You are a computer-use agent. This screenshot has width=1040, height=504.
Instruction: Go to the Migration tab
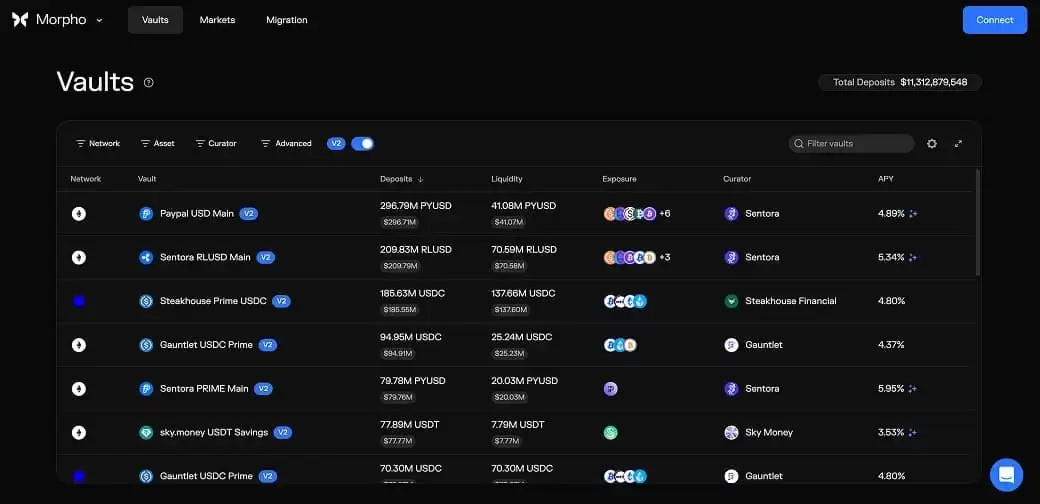(x=287, y=20)
